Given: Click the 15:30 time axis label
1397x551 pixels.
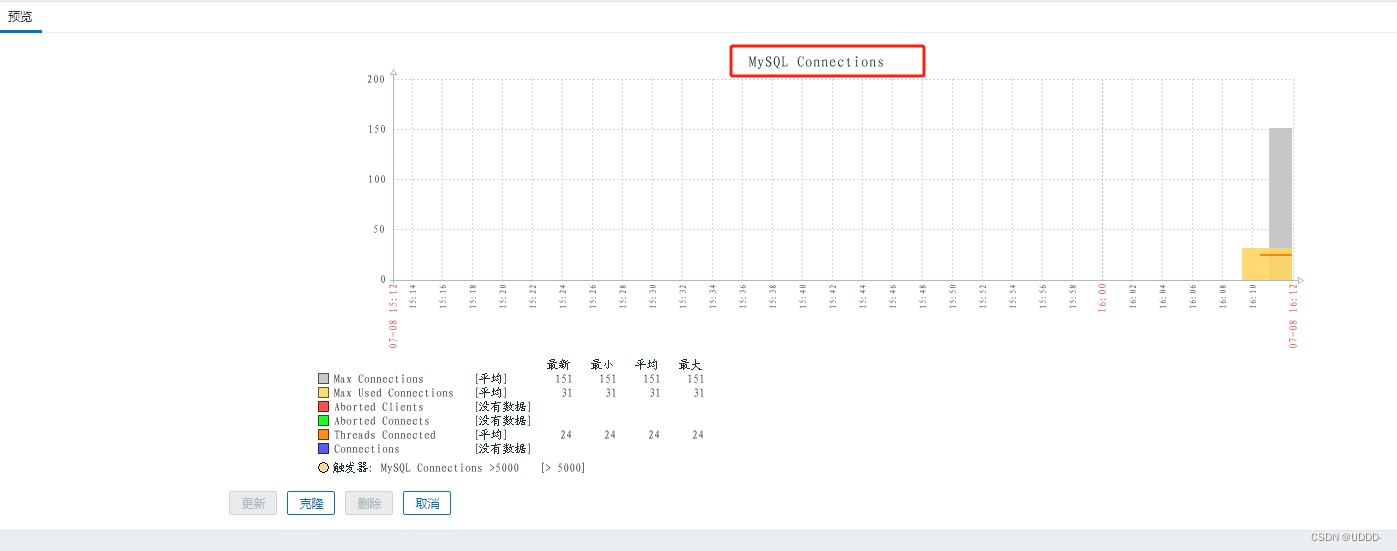Looking at the screenshot, I should [x=653, y=297].
